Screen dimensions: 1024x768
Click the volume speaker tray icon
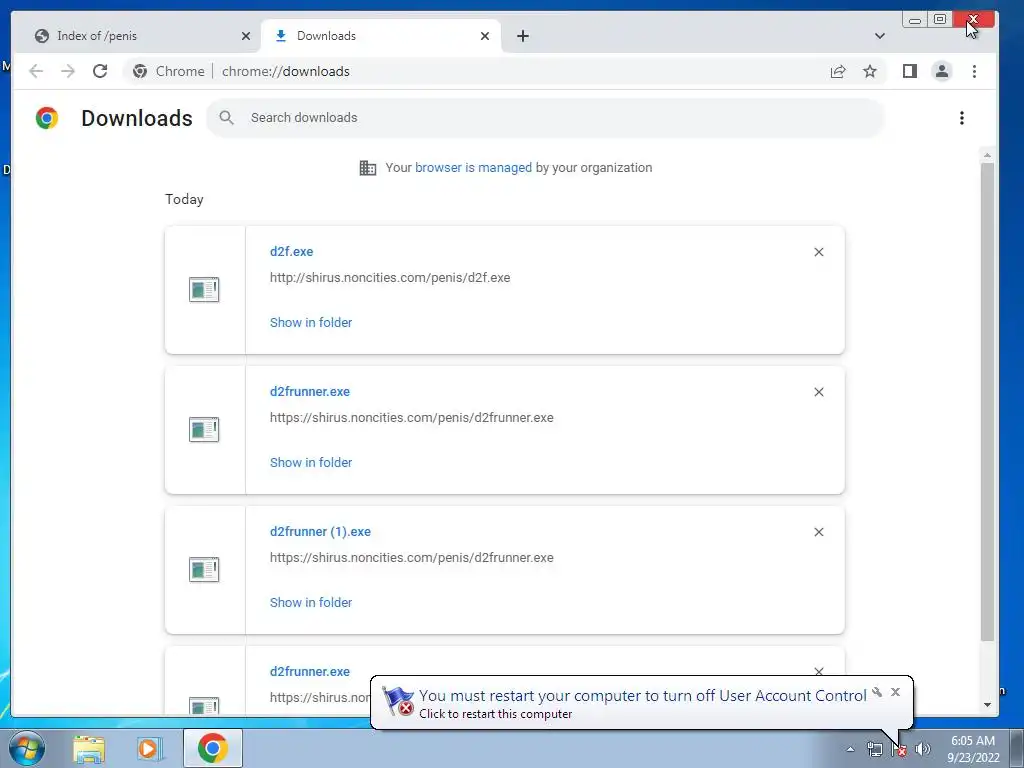pyautogui.click(x=922, y=749)
